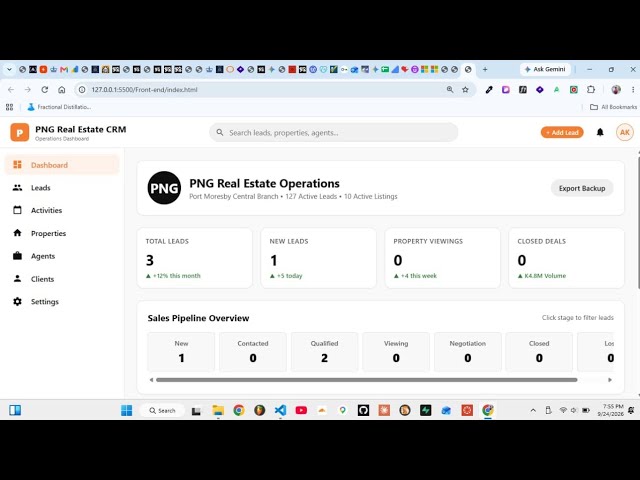Click the notification bell icon
The height and width of the screenshot is (480, 640).
[600, 132]
